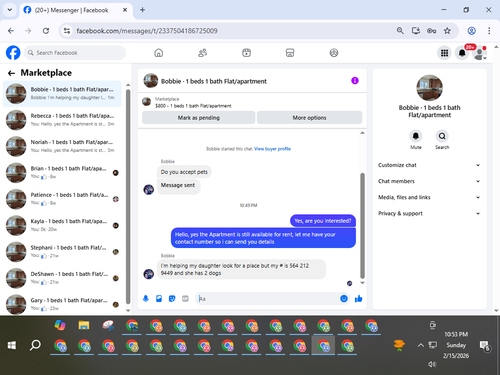The image size is (500, 375).
Task: Open Rebecca conversation in list
Action: 62,120
